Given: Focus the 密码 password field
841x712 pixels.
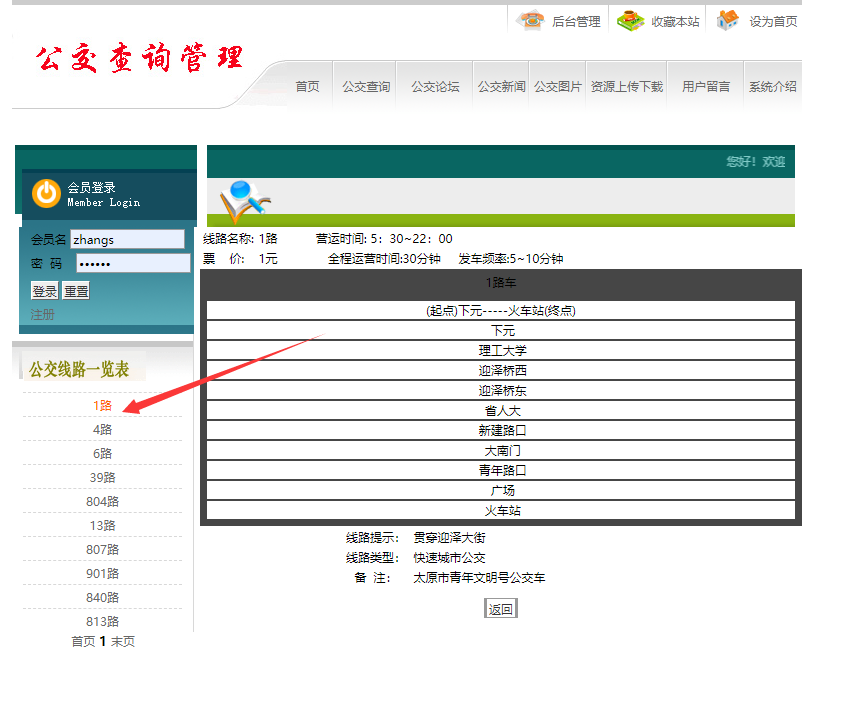Looking at the screenshot, I should (x=133, y=263).
